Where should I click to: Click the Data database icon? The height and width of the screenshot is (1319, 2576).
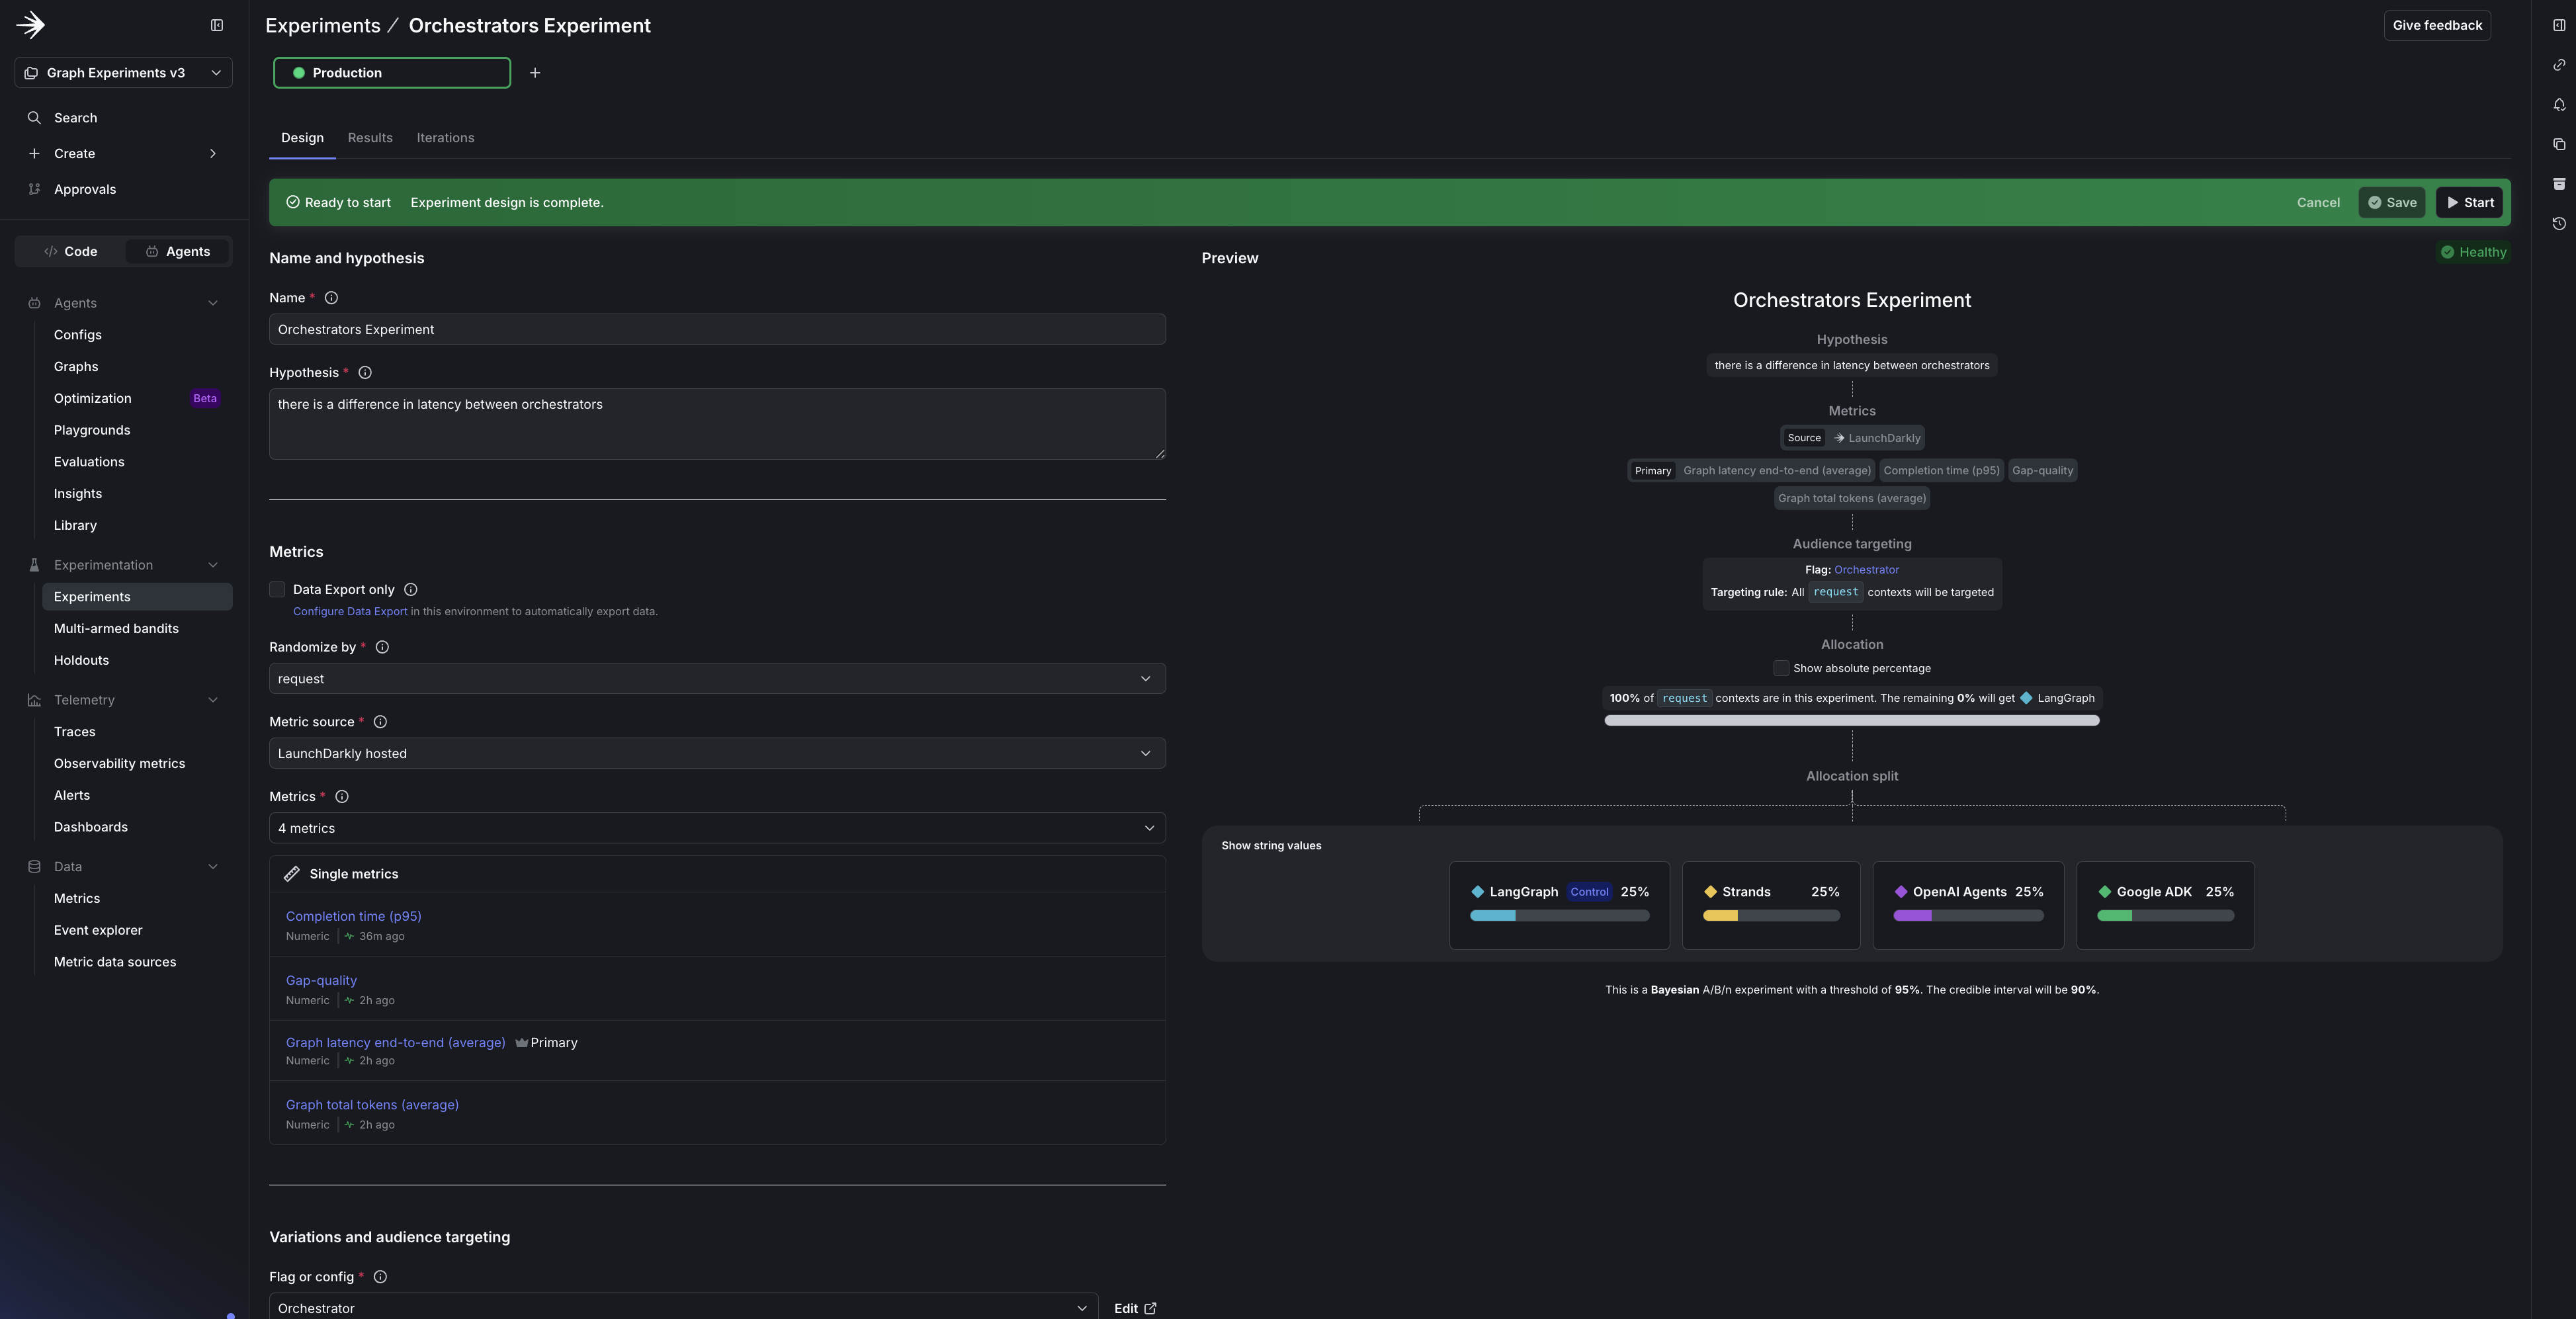tap(34, 867)
